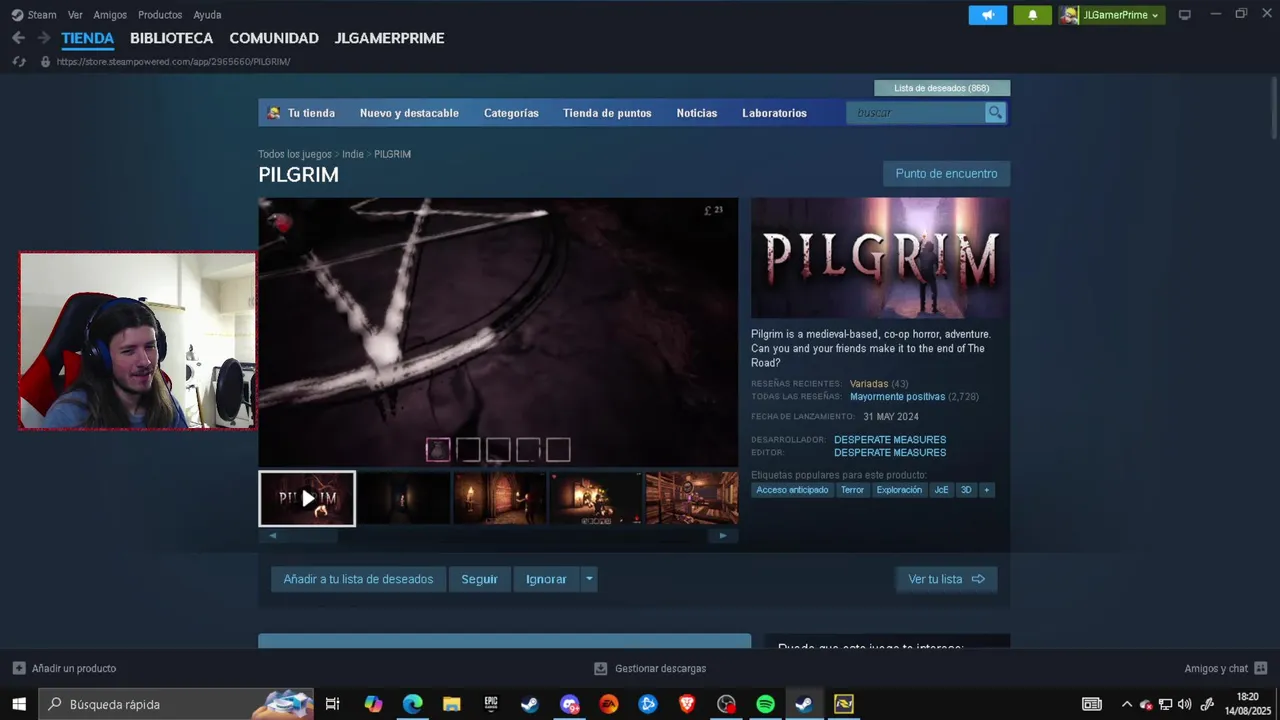The image size is (1280, 720).
Task: Click the Terror tag
Action: click(x=852, y=490)
